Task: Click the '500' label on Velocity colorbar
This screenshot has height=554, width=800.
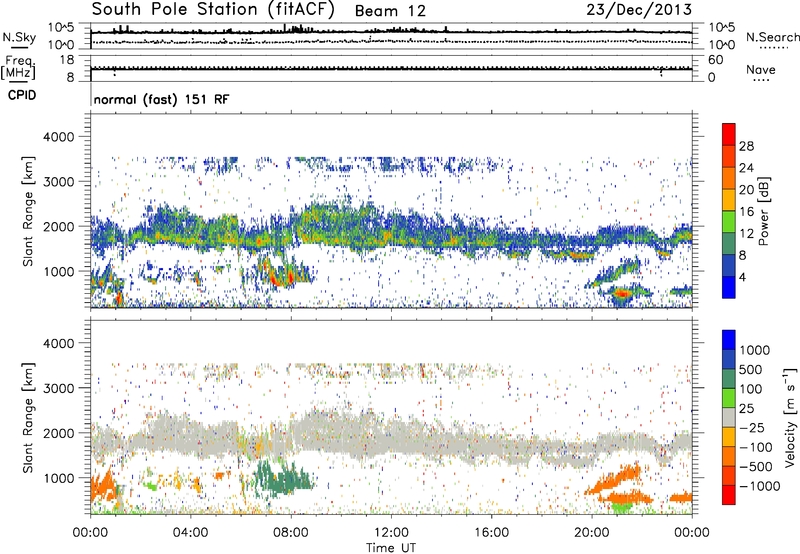Action: click(x=751, y=370)
